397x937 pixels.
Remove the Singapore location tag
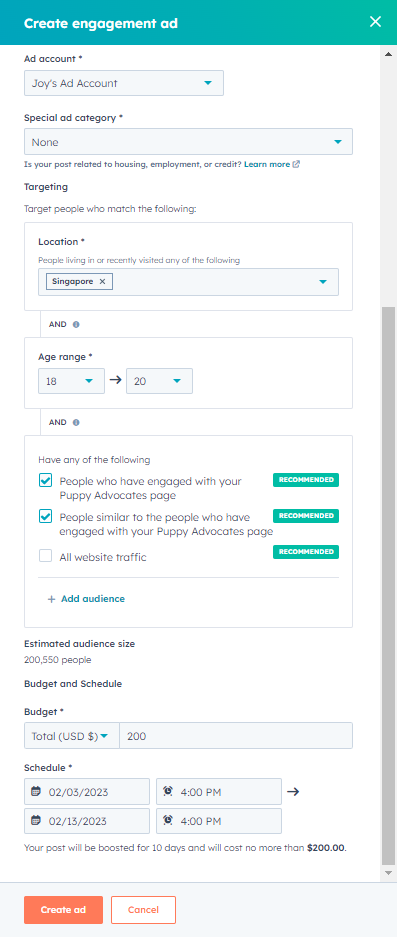pyautogui.click(x=102, y=281)
